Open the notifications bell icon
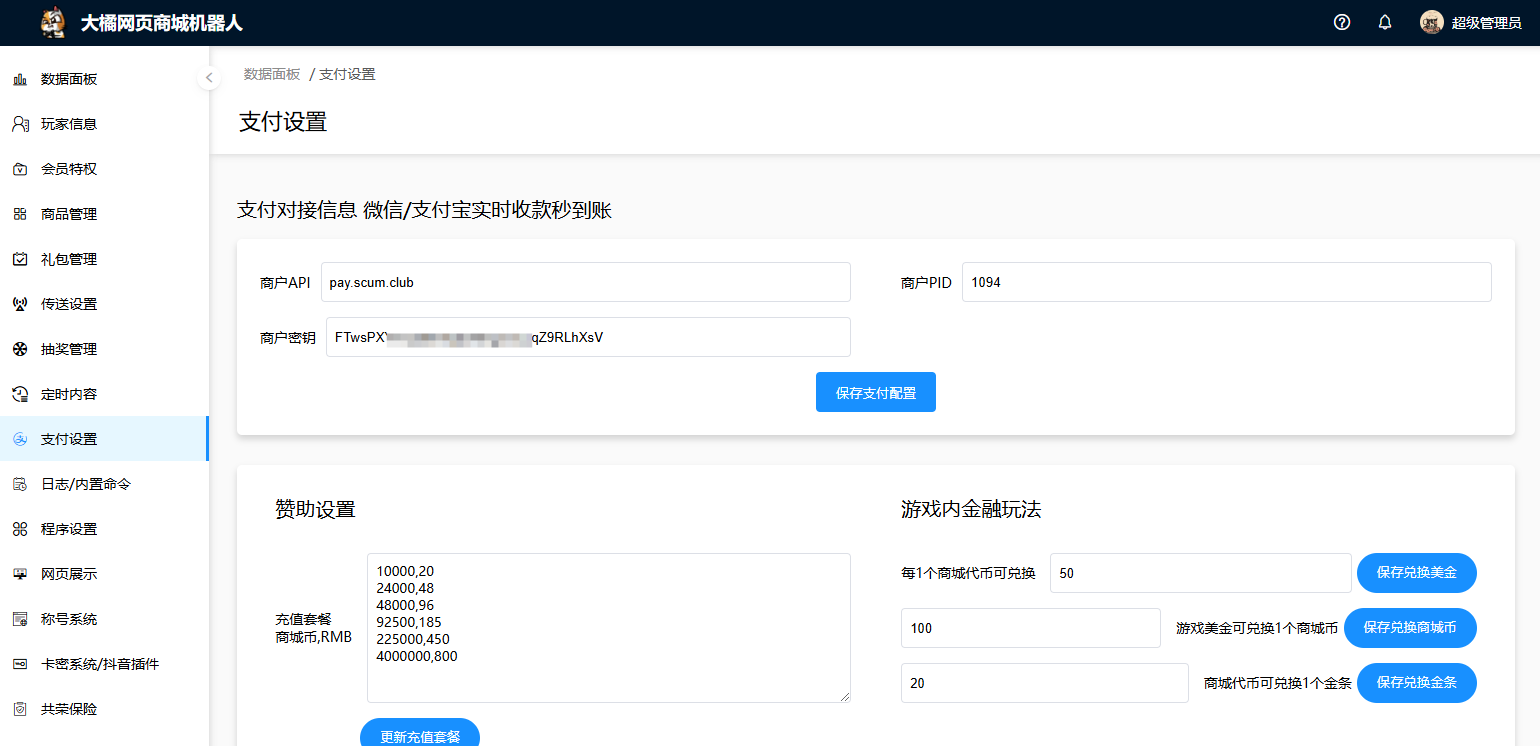The image size is (1540, 746). [x=1385, y=22]
